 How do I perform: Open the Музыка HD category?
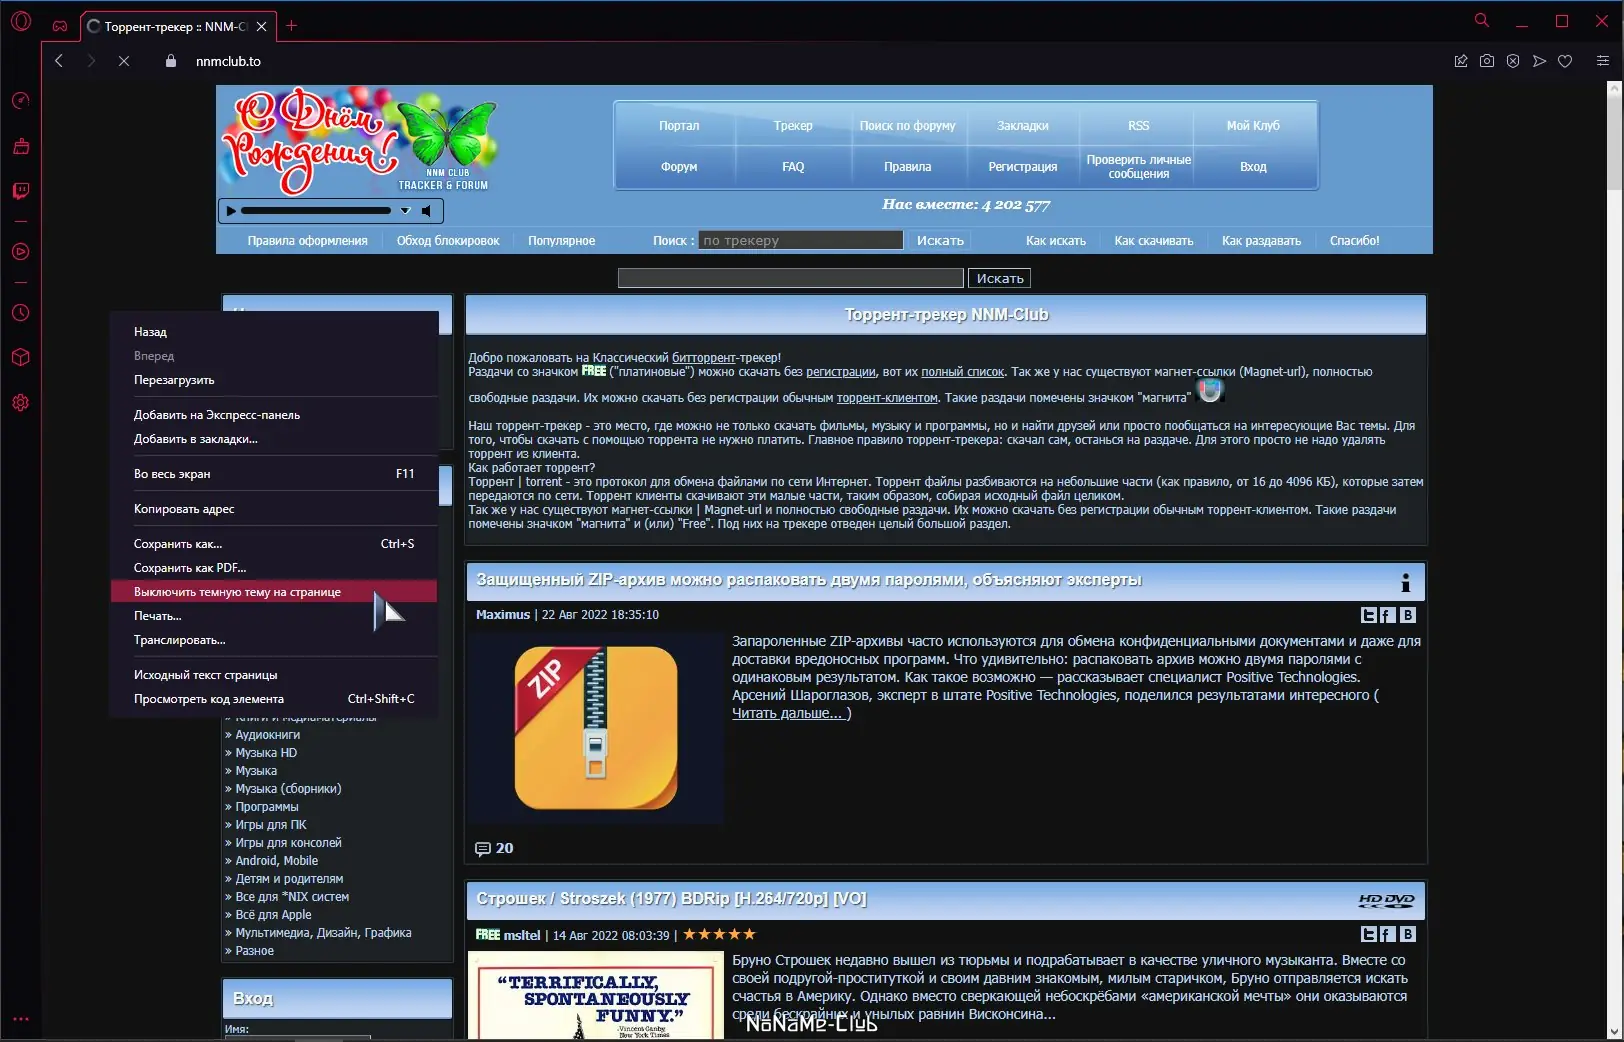tap(266, 753)
